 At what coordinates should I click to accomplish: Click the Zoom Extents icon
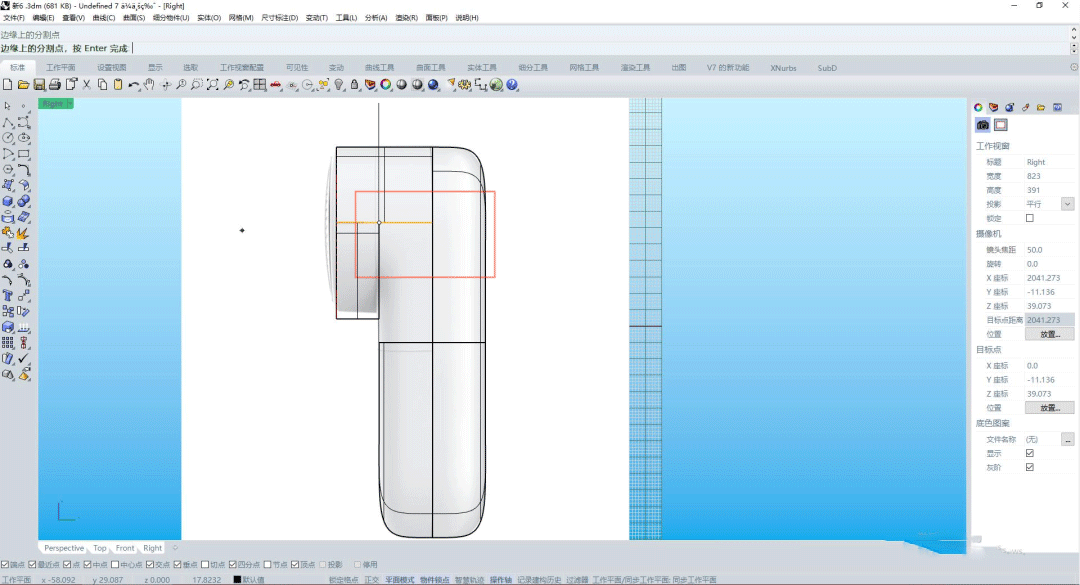pyautogui.click(x=212, y=85)
